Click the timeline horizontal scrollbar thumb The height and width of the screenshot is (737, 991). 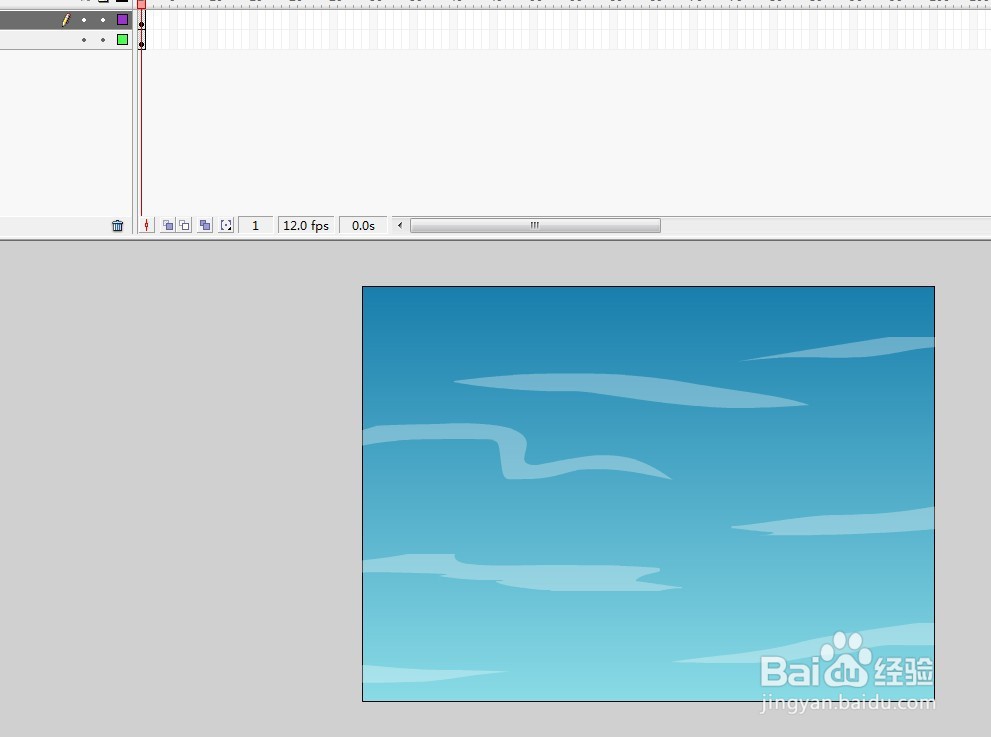(535, 225)
